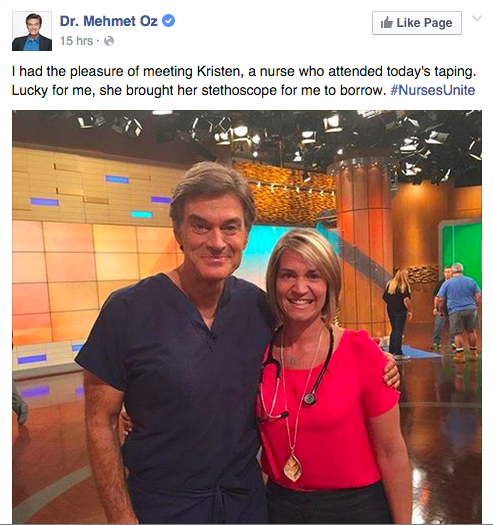Open the Dr. Mehmet Oz page name link
Image resolution: width=493 pixels, height=525 pixels.
[109, 21]
